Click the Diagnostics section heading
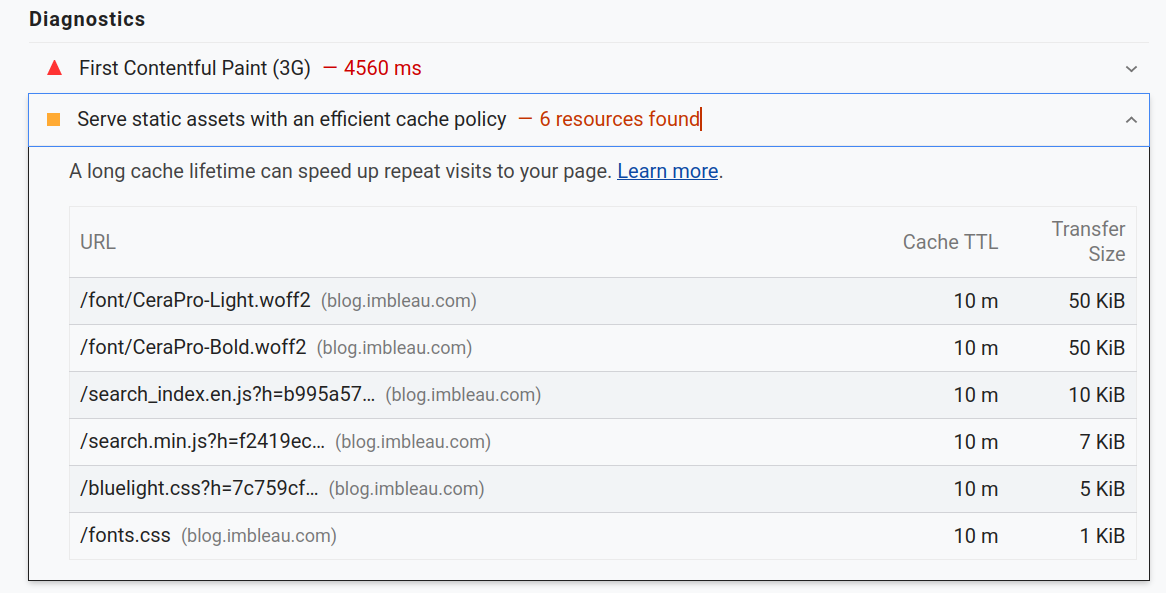 click(87, 19)
